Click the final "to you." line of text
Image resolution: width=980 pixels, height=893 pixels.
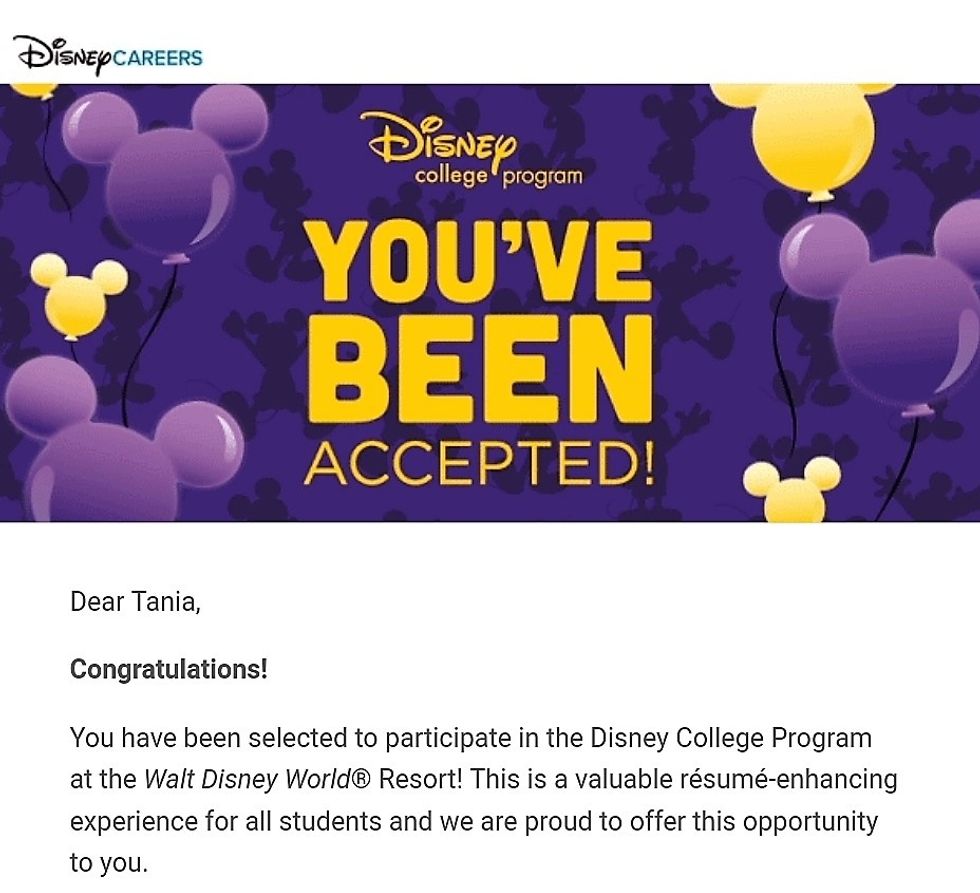pos(108,863)
